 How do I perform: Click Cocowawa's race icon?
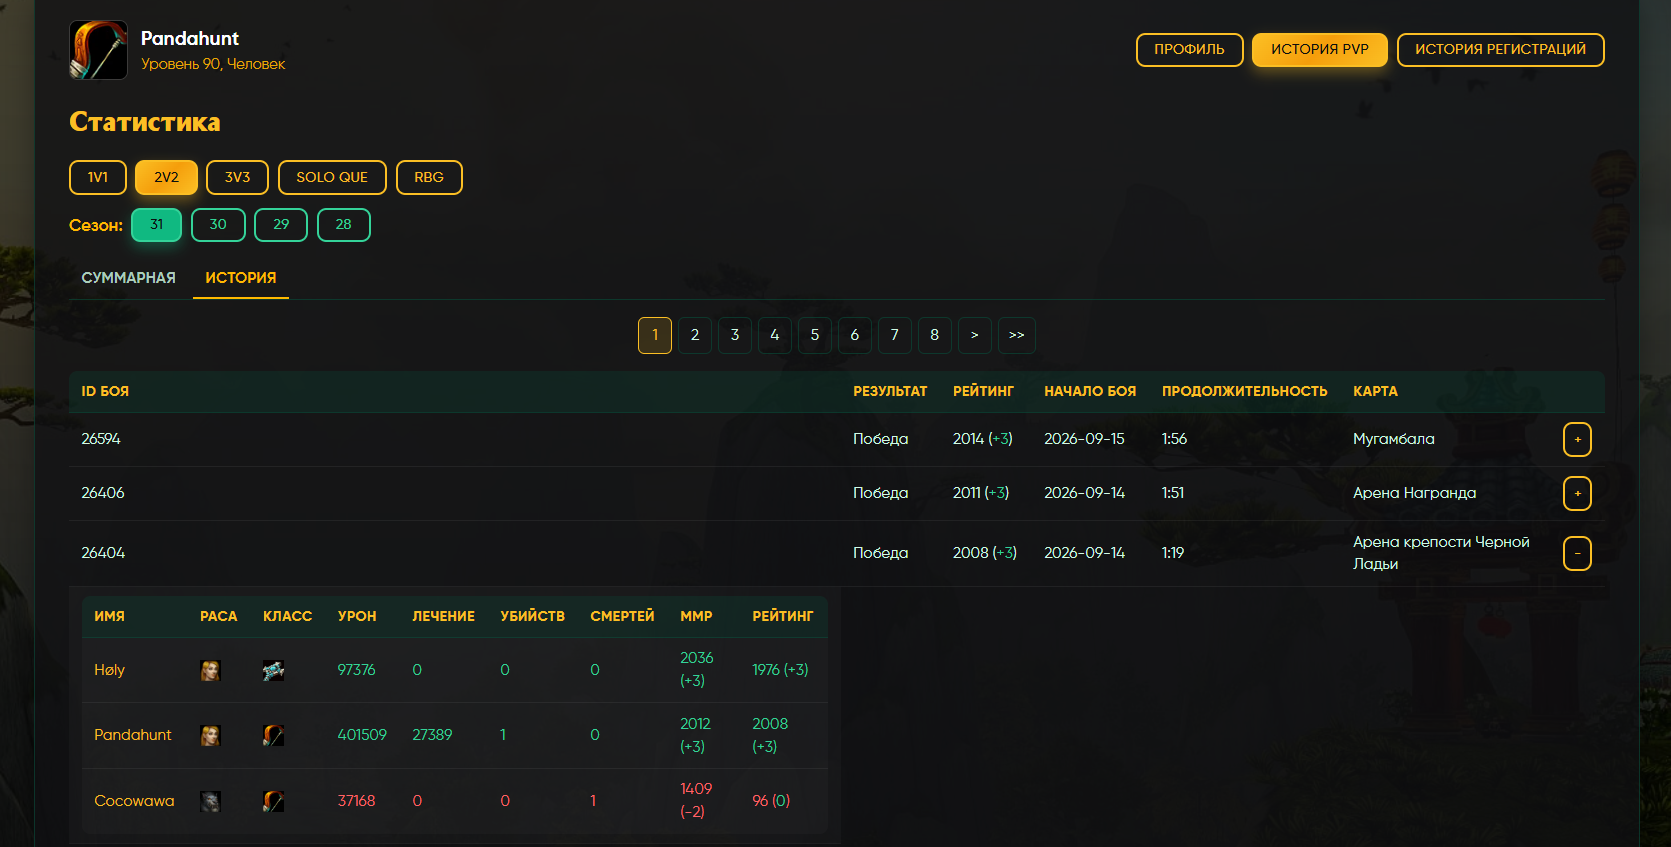pos(210,801)
